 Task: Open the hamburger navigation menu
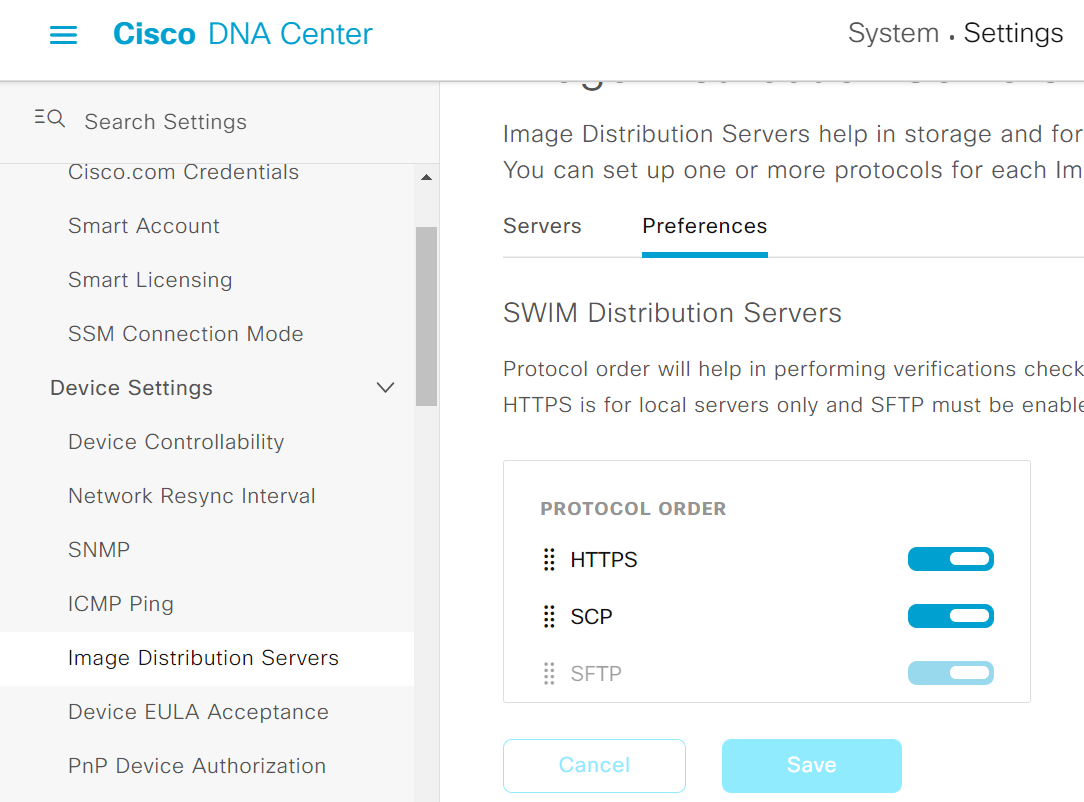click(x=63, y=35)
